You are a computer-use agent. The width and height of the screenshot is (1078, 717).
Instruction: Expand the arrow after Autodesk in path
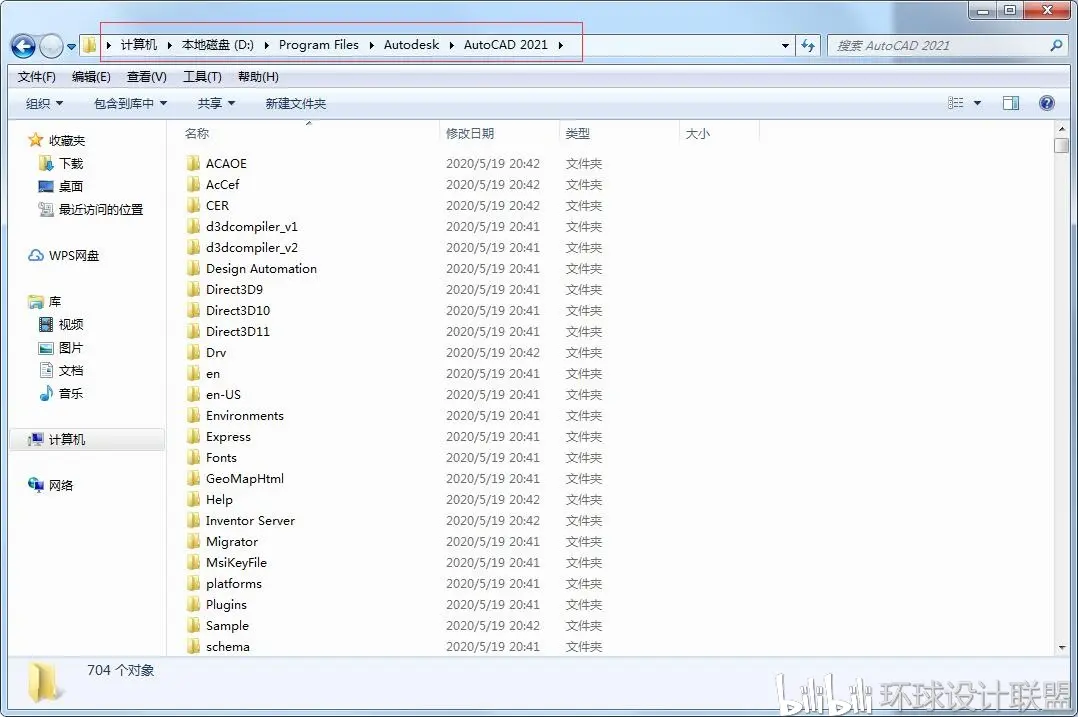click(x=452, y=45)
